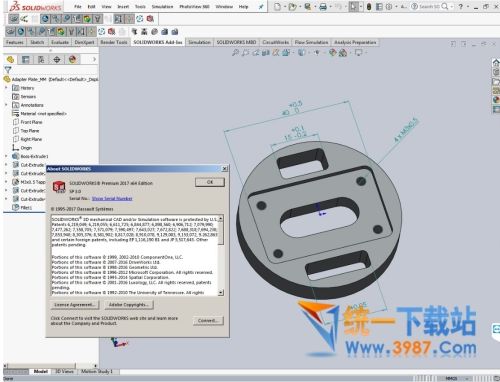The image size is (500, 382).
Task: Click the Zoom to Fit magnifier icon
Action: click(235, 52)
